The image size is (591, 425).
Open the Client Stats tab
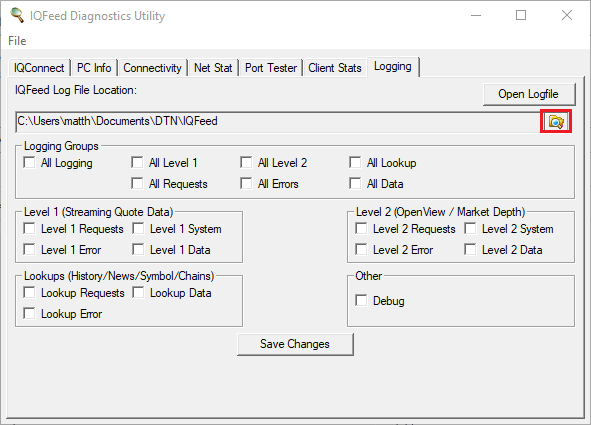tap(335, 68)
